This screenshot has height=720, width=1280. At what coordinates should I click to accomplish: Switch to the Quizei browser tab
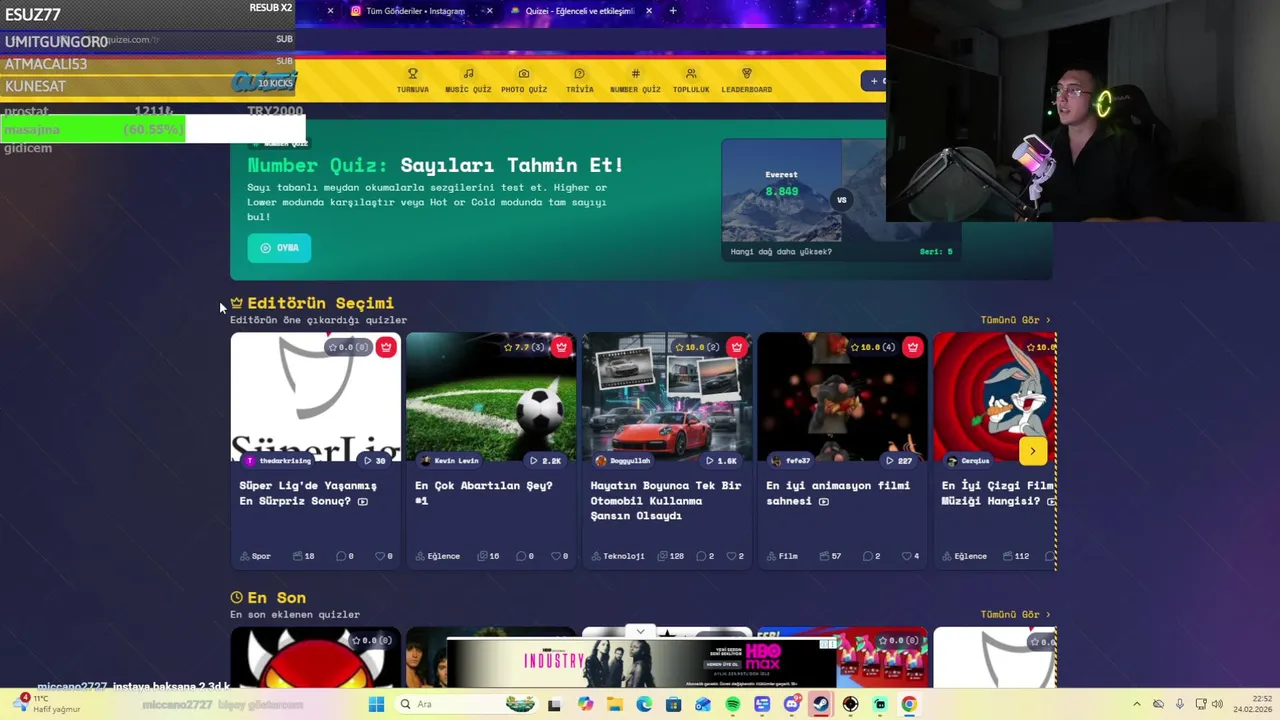579,11
